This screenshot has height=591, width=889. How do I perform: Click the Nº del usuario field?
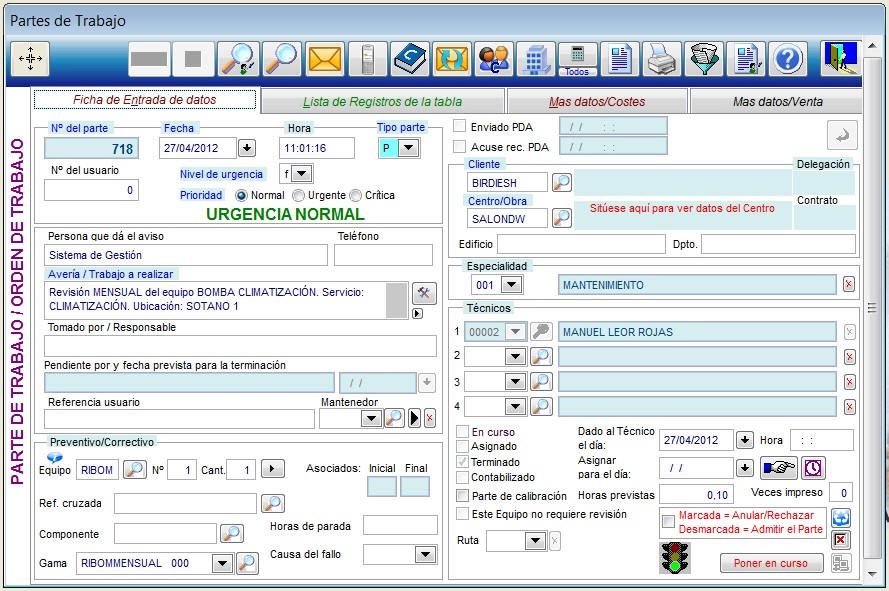pos(91,190)
